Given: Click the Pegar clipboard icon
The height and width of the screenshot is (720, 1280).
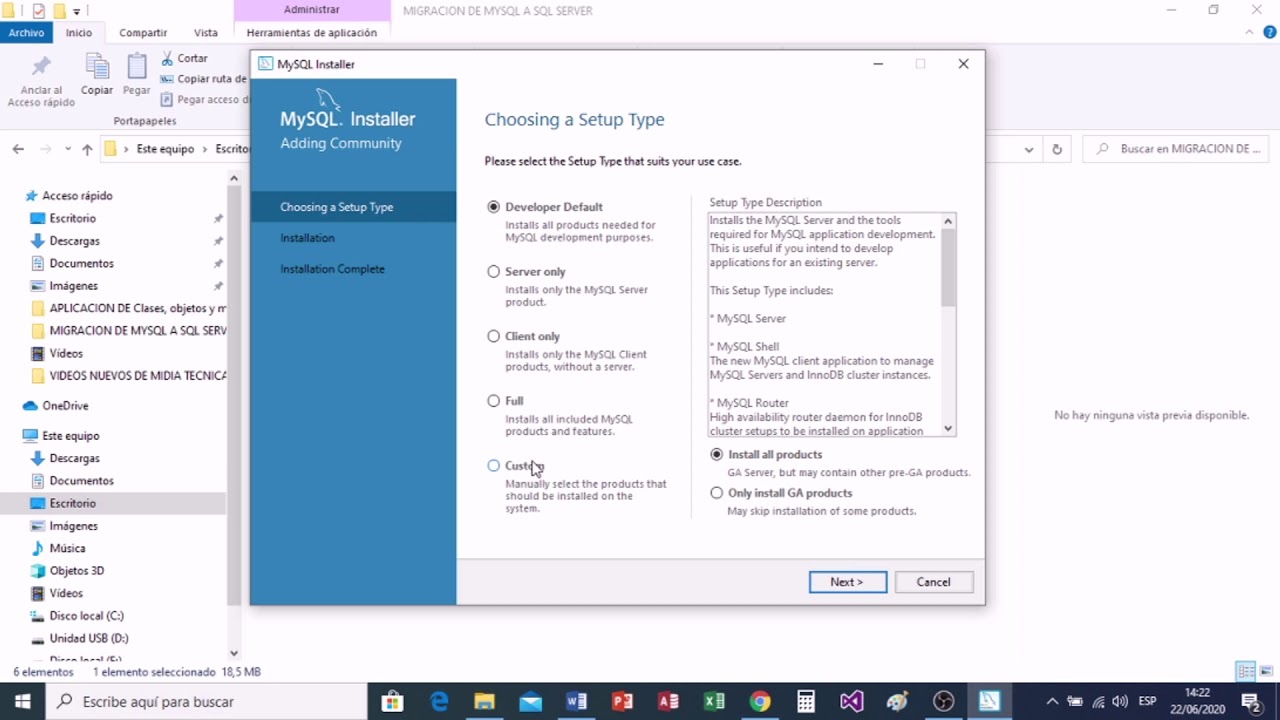Looking at the screenshot, I should point(137,68).
